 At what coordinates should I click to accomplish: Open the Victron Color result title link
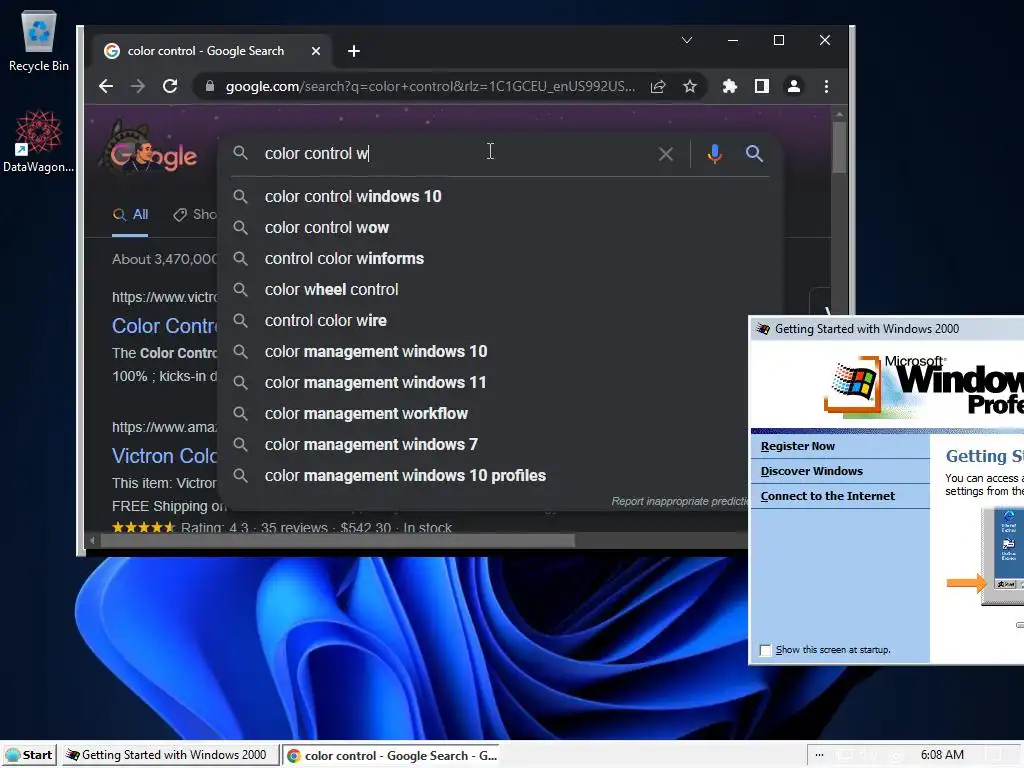coord(165,456)
